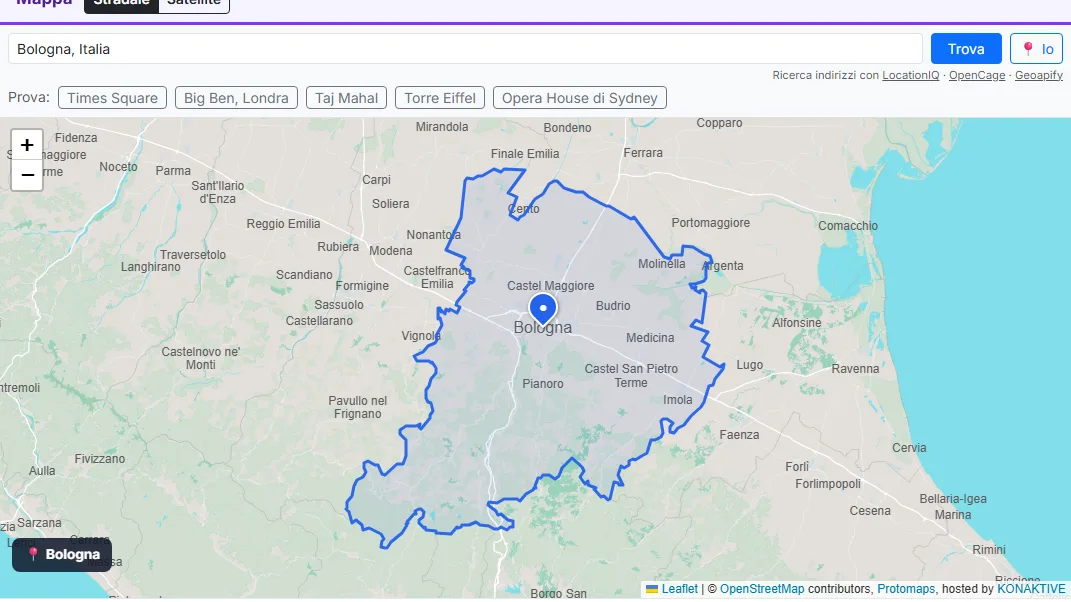Click the Bologna location badge
1071x602 pixels.
click(x=62, y=554)
